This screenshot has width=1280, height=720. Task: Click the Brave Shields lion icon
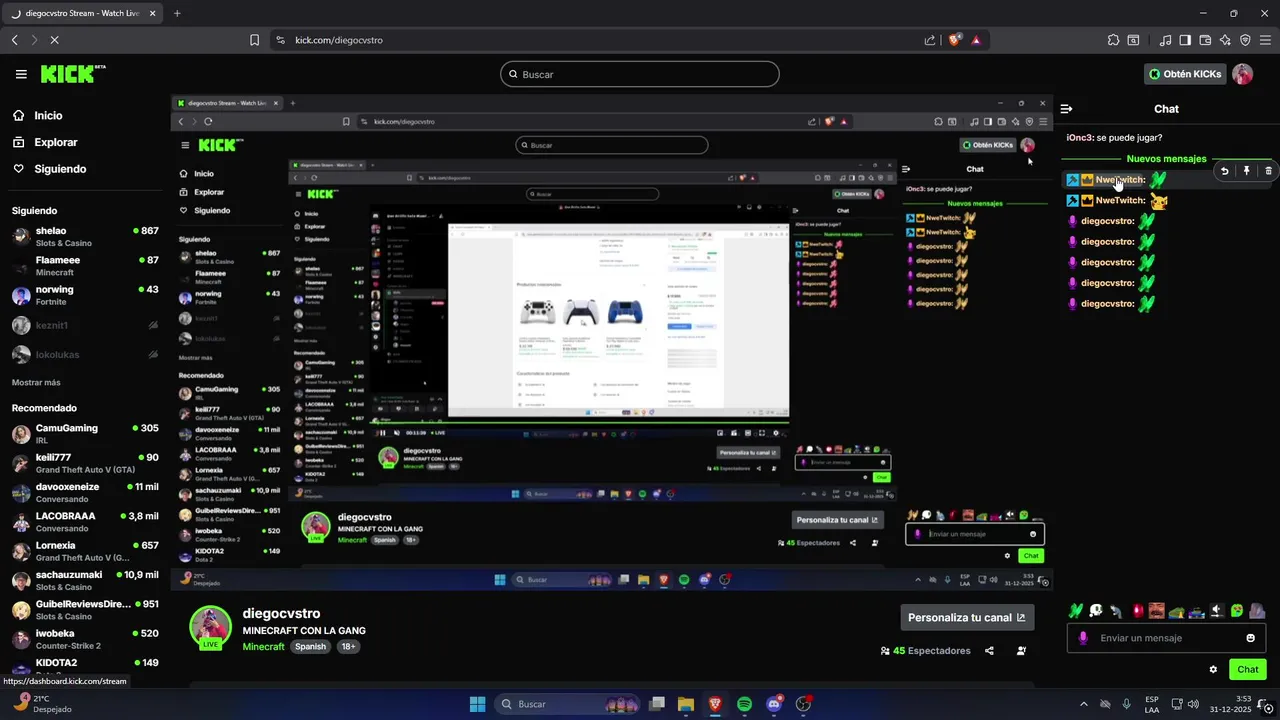(955, 40)
